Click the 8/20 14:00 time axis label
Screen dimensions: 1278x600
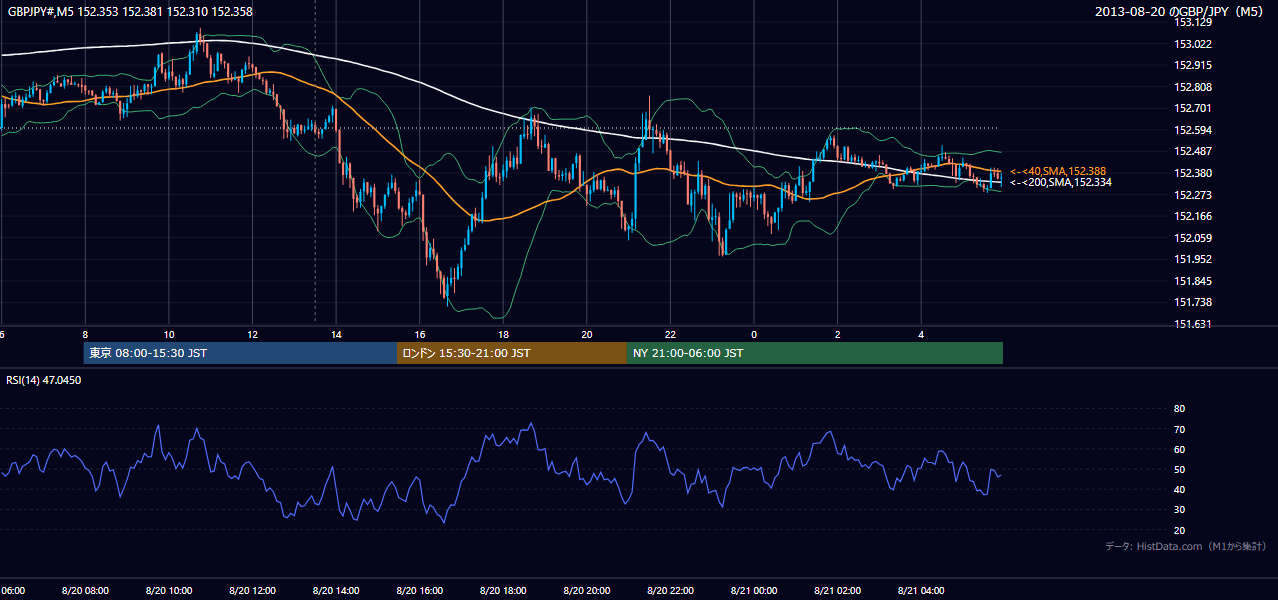[336, 591]
